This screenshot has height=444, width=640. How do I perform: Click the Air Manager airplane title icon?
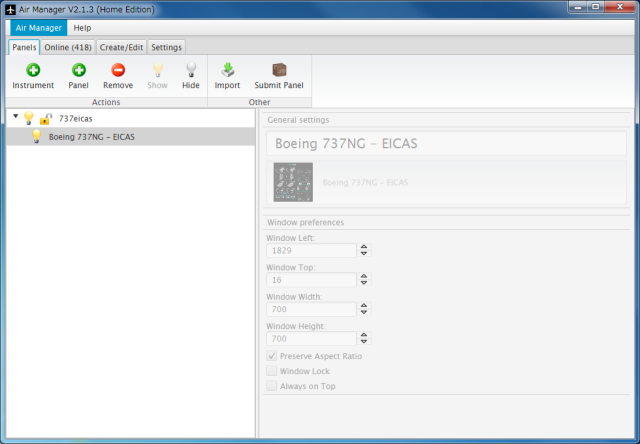[x=10, y=9]
